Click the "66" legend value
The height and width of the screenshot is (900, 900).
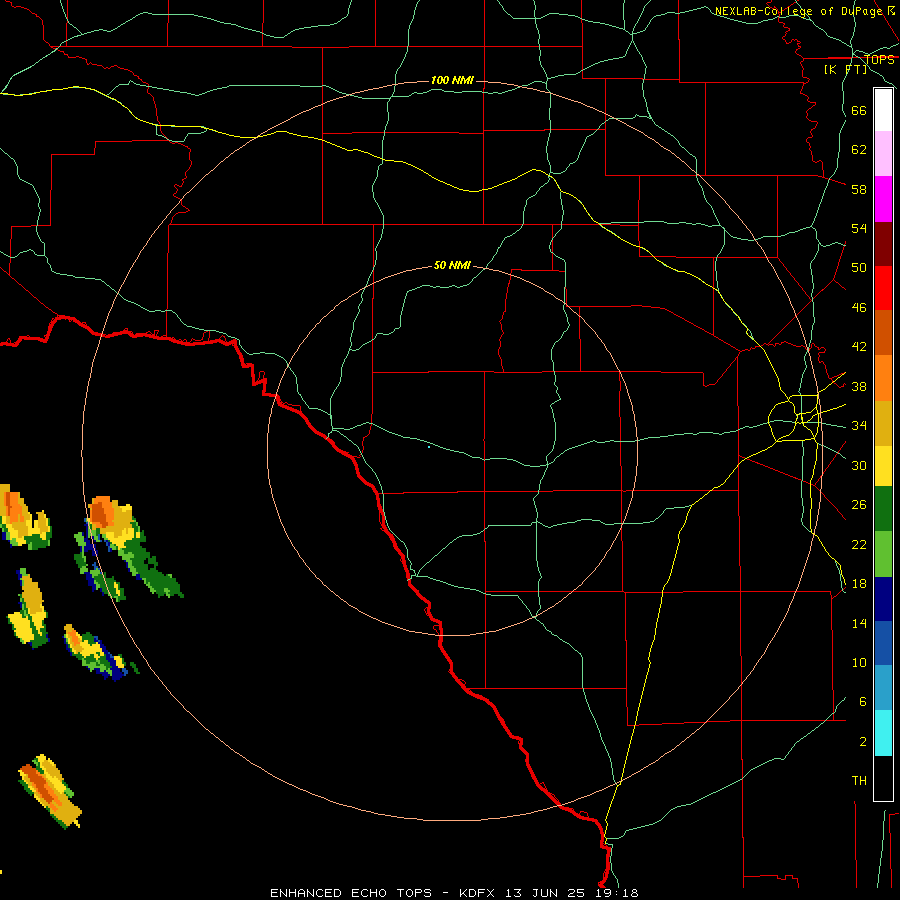(859, 110)
